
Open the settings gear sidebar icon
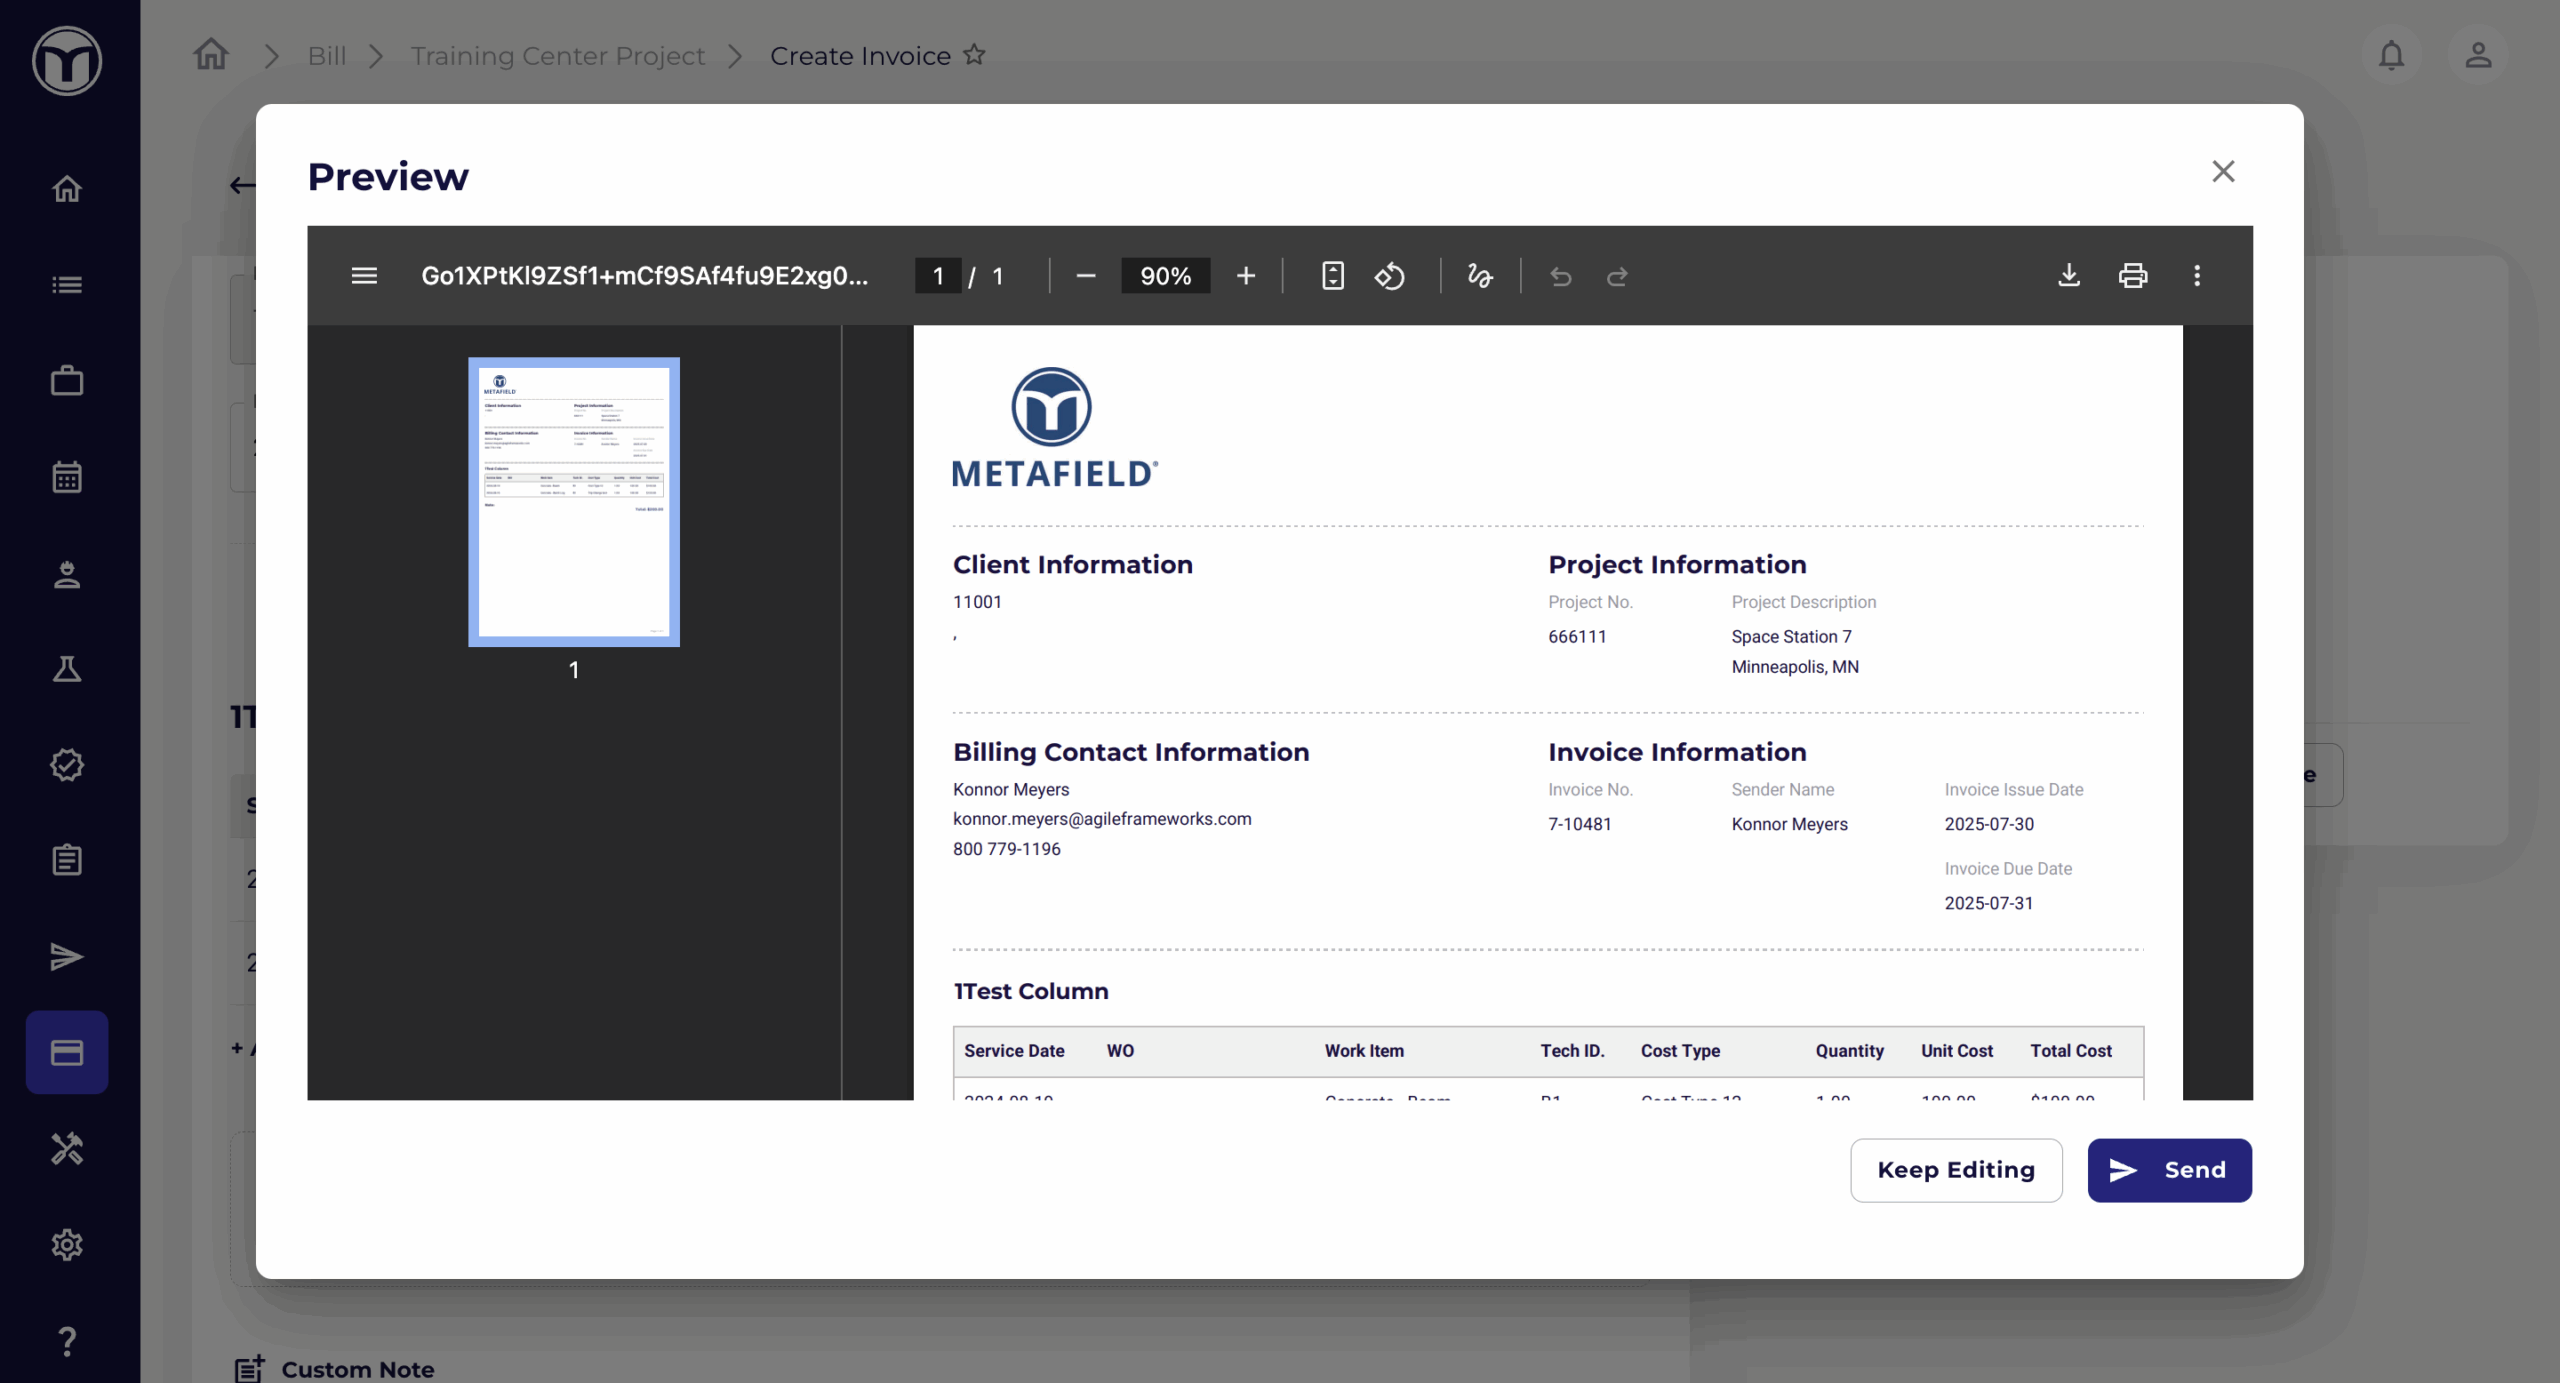tap(67, 1244)
